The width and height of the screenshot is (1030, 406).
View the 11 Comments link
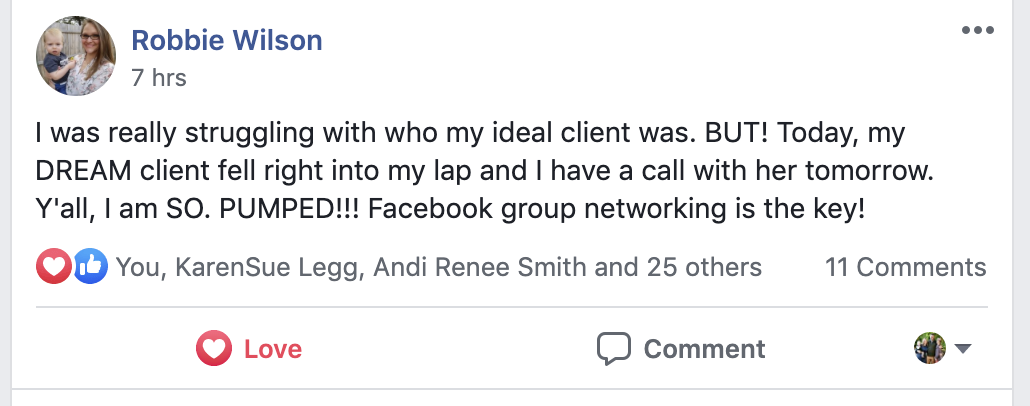coord(905,267)
